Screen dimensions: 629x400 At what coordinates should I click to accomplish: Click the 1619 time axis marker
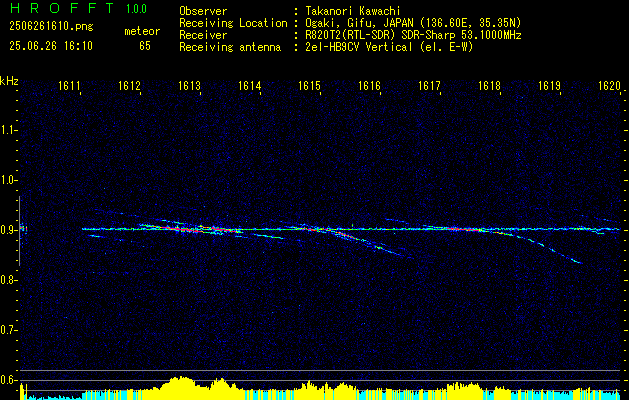pos(549,85)
